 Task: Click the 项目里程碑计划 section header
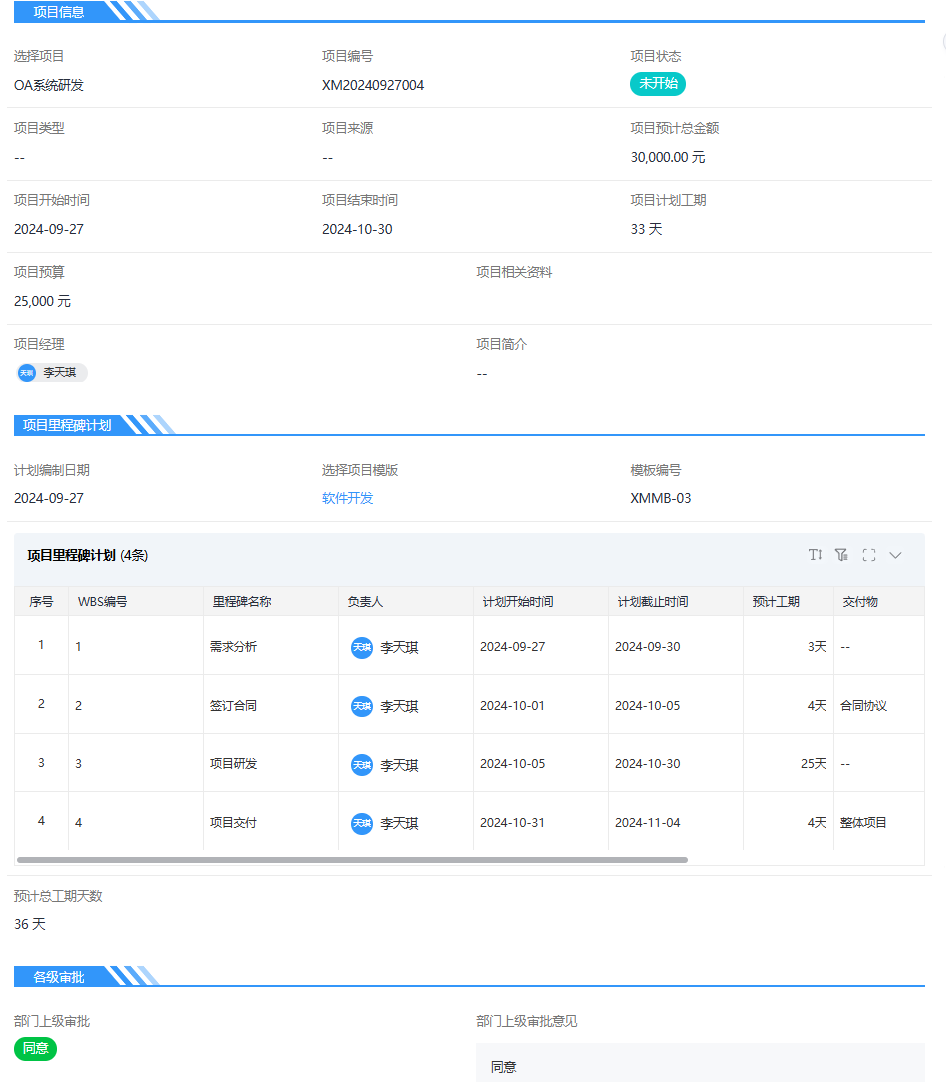67,425
